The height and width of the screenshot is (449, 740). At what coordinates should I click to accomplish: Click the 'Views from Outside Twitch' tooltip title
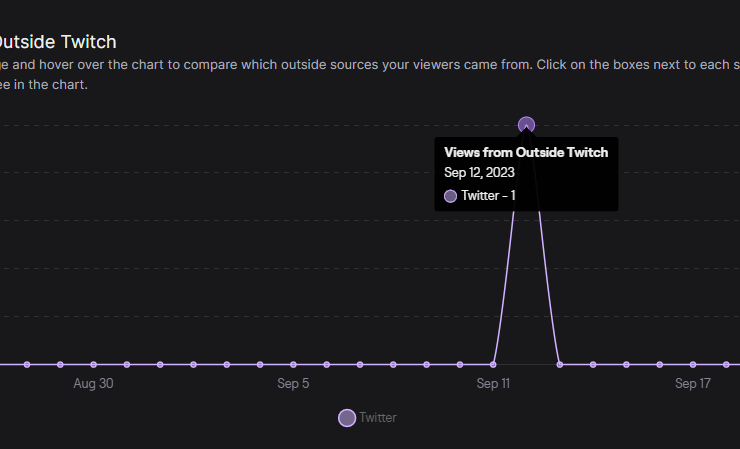coord(526,152)
